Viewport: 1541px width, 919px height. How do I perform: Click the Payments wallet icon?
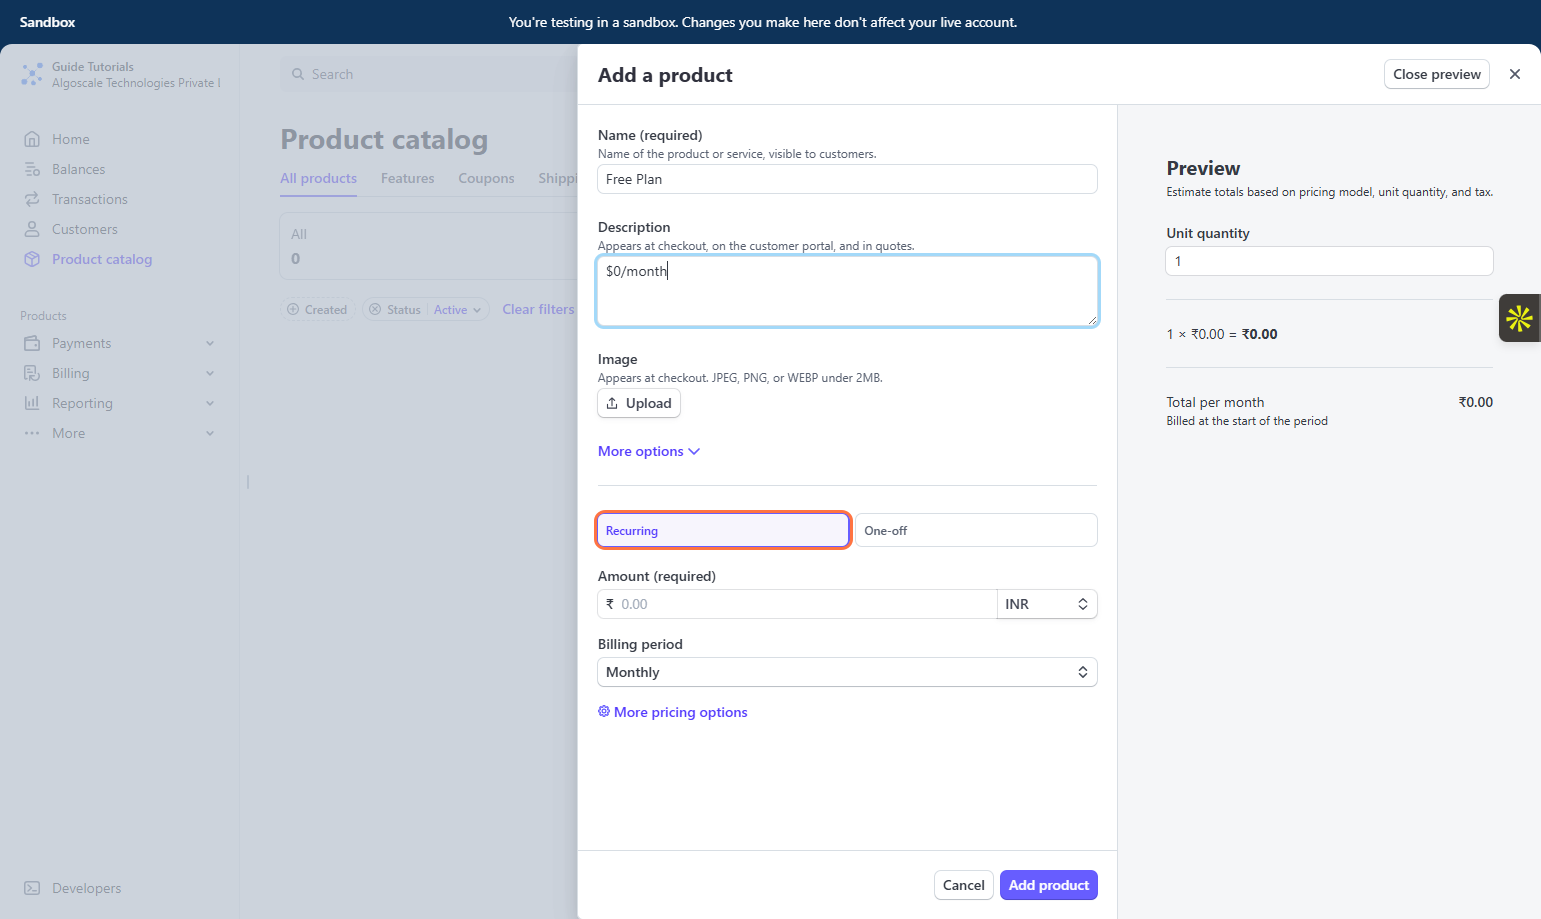[x=32, y=343]
